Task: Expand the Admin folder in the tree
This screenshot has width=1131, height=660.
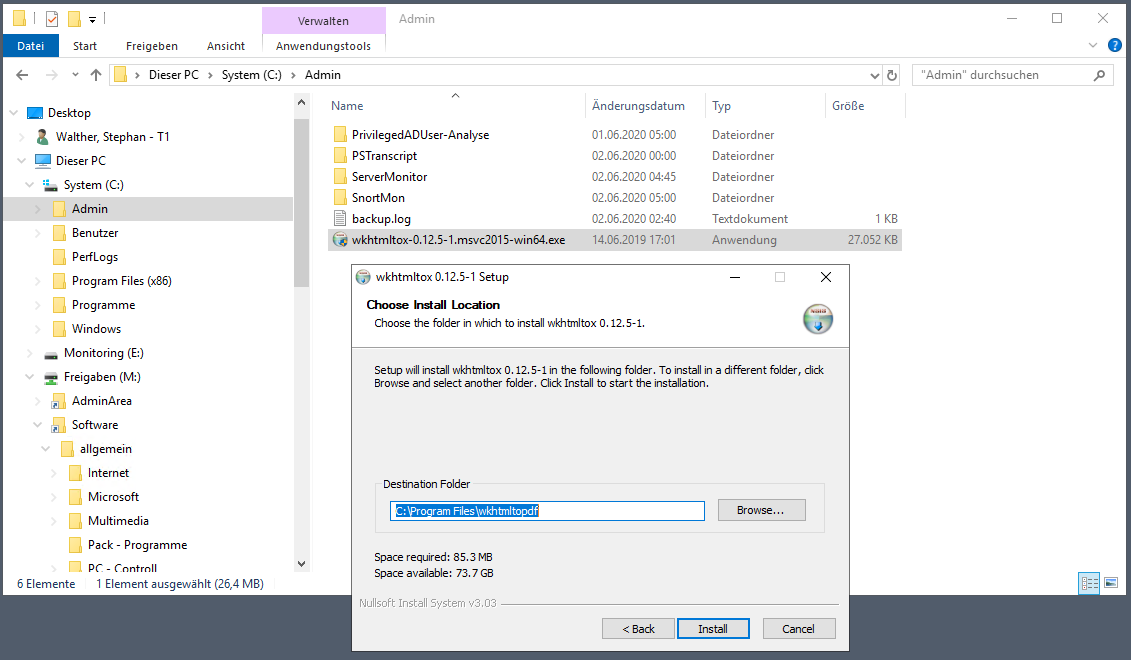Action: point(38,209)
